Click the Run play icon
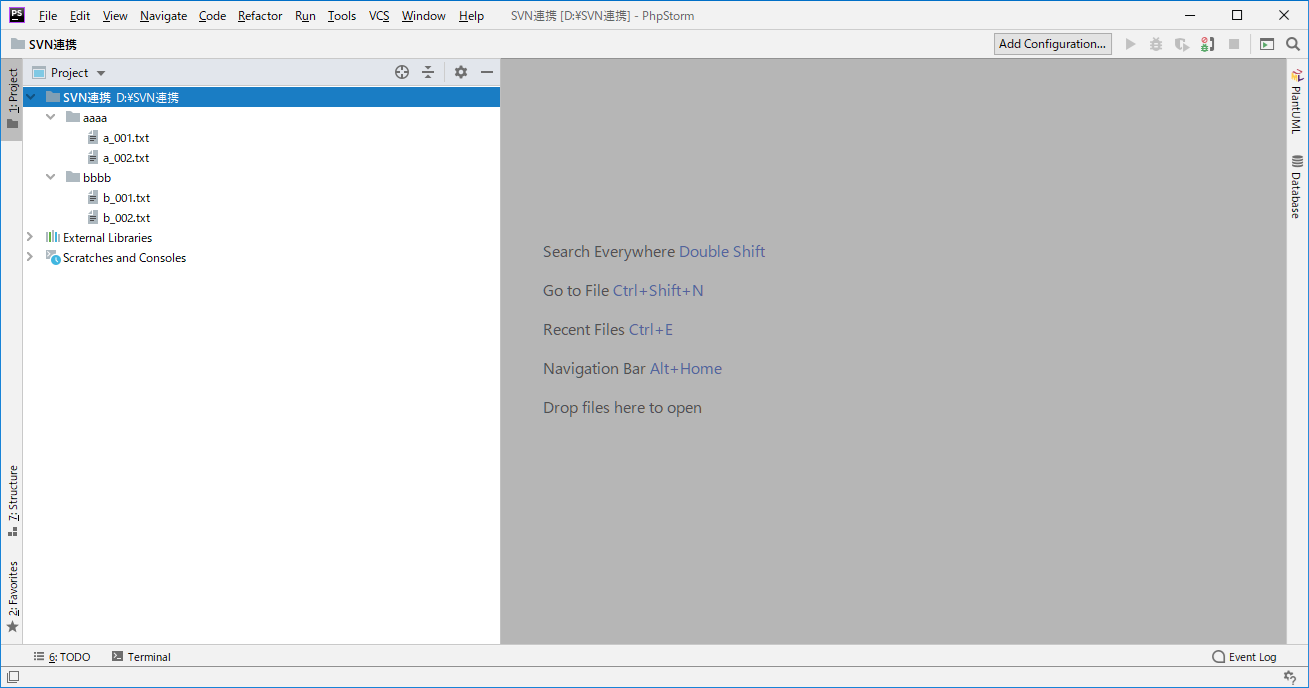Screen dimensions: 1309x688 pyautogui.click(x=1131, y=44)
